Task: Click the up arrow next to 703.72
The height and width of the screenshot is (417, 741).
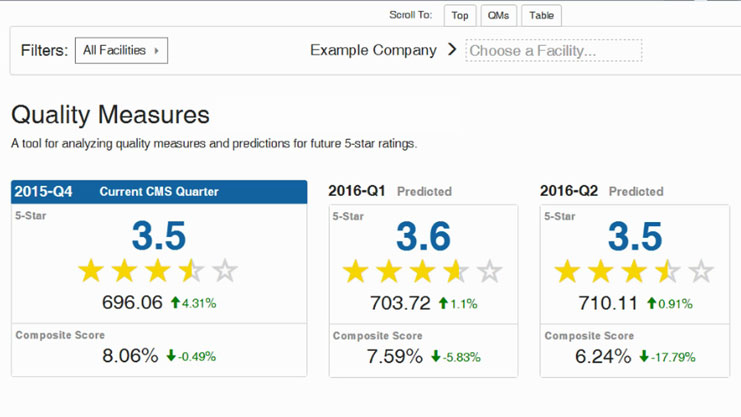Action: pyautogui.click(x=440, y=303)
